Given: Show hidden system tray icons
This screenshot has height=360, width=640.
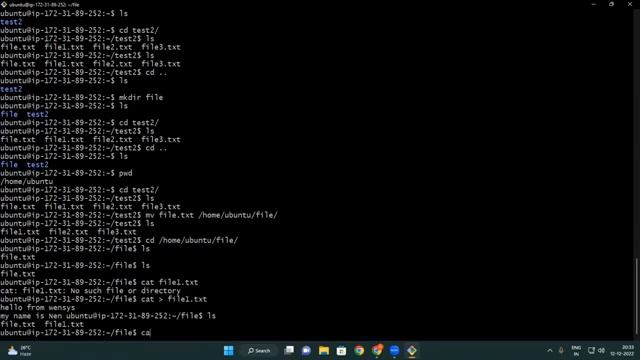Looking at the screenshot, I should click(550, 350).
